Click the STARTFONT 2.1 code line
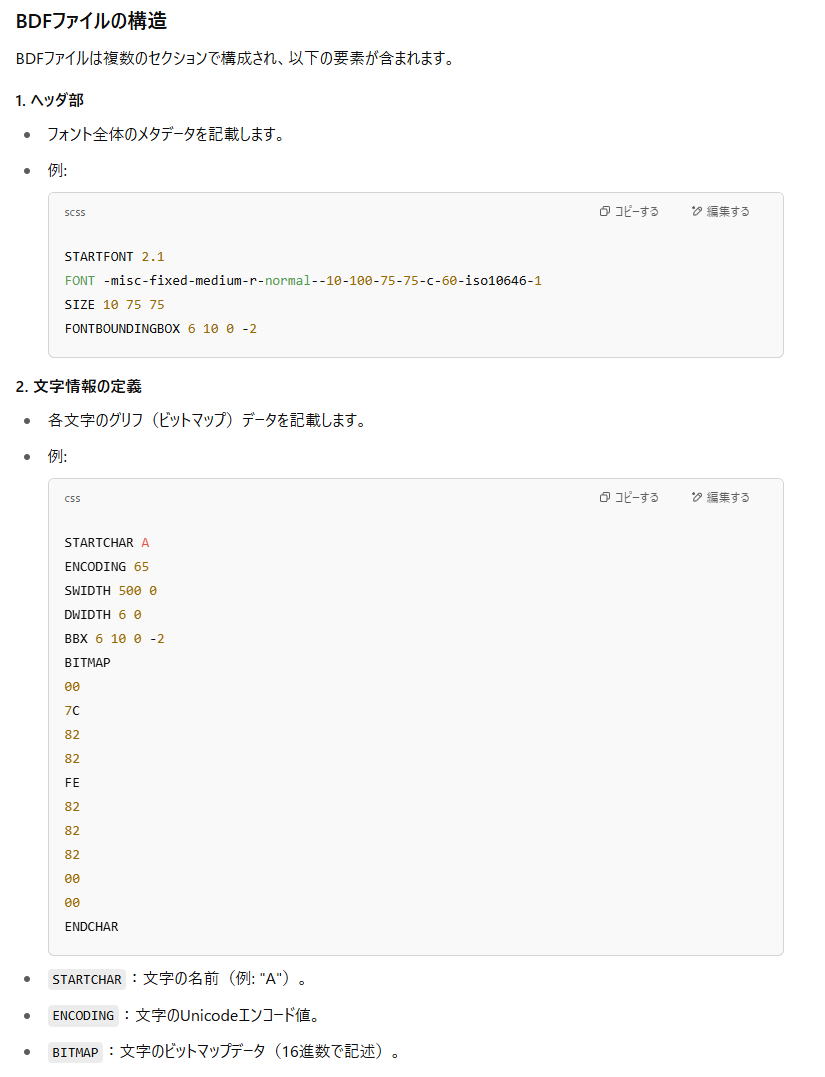This screenshot has height=1077, width=825. click(114, 257)
